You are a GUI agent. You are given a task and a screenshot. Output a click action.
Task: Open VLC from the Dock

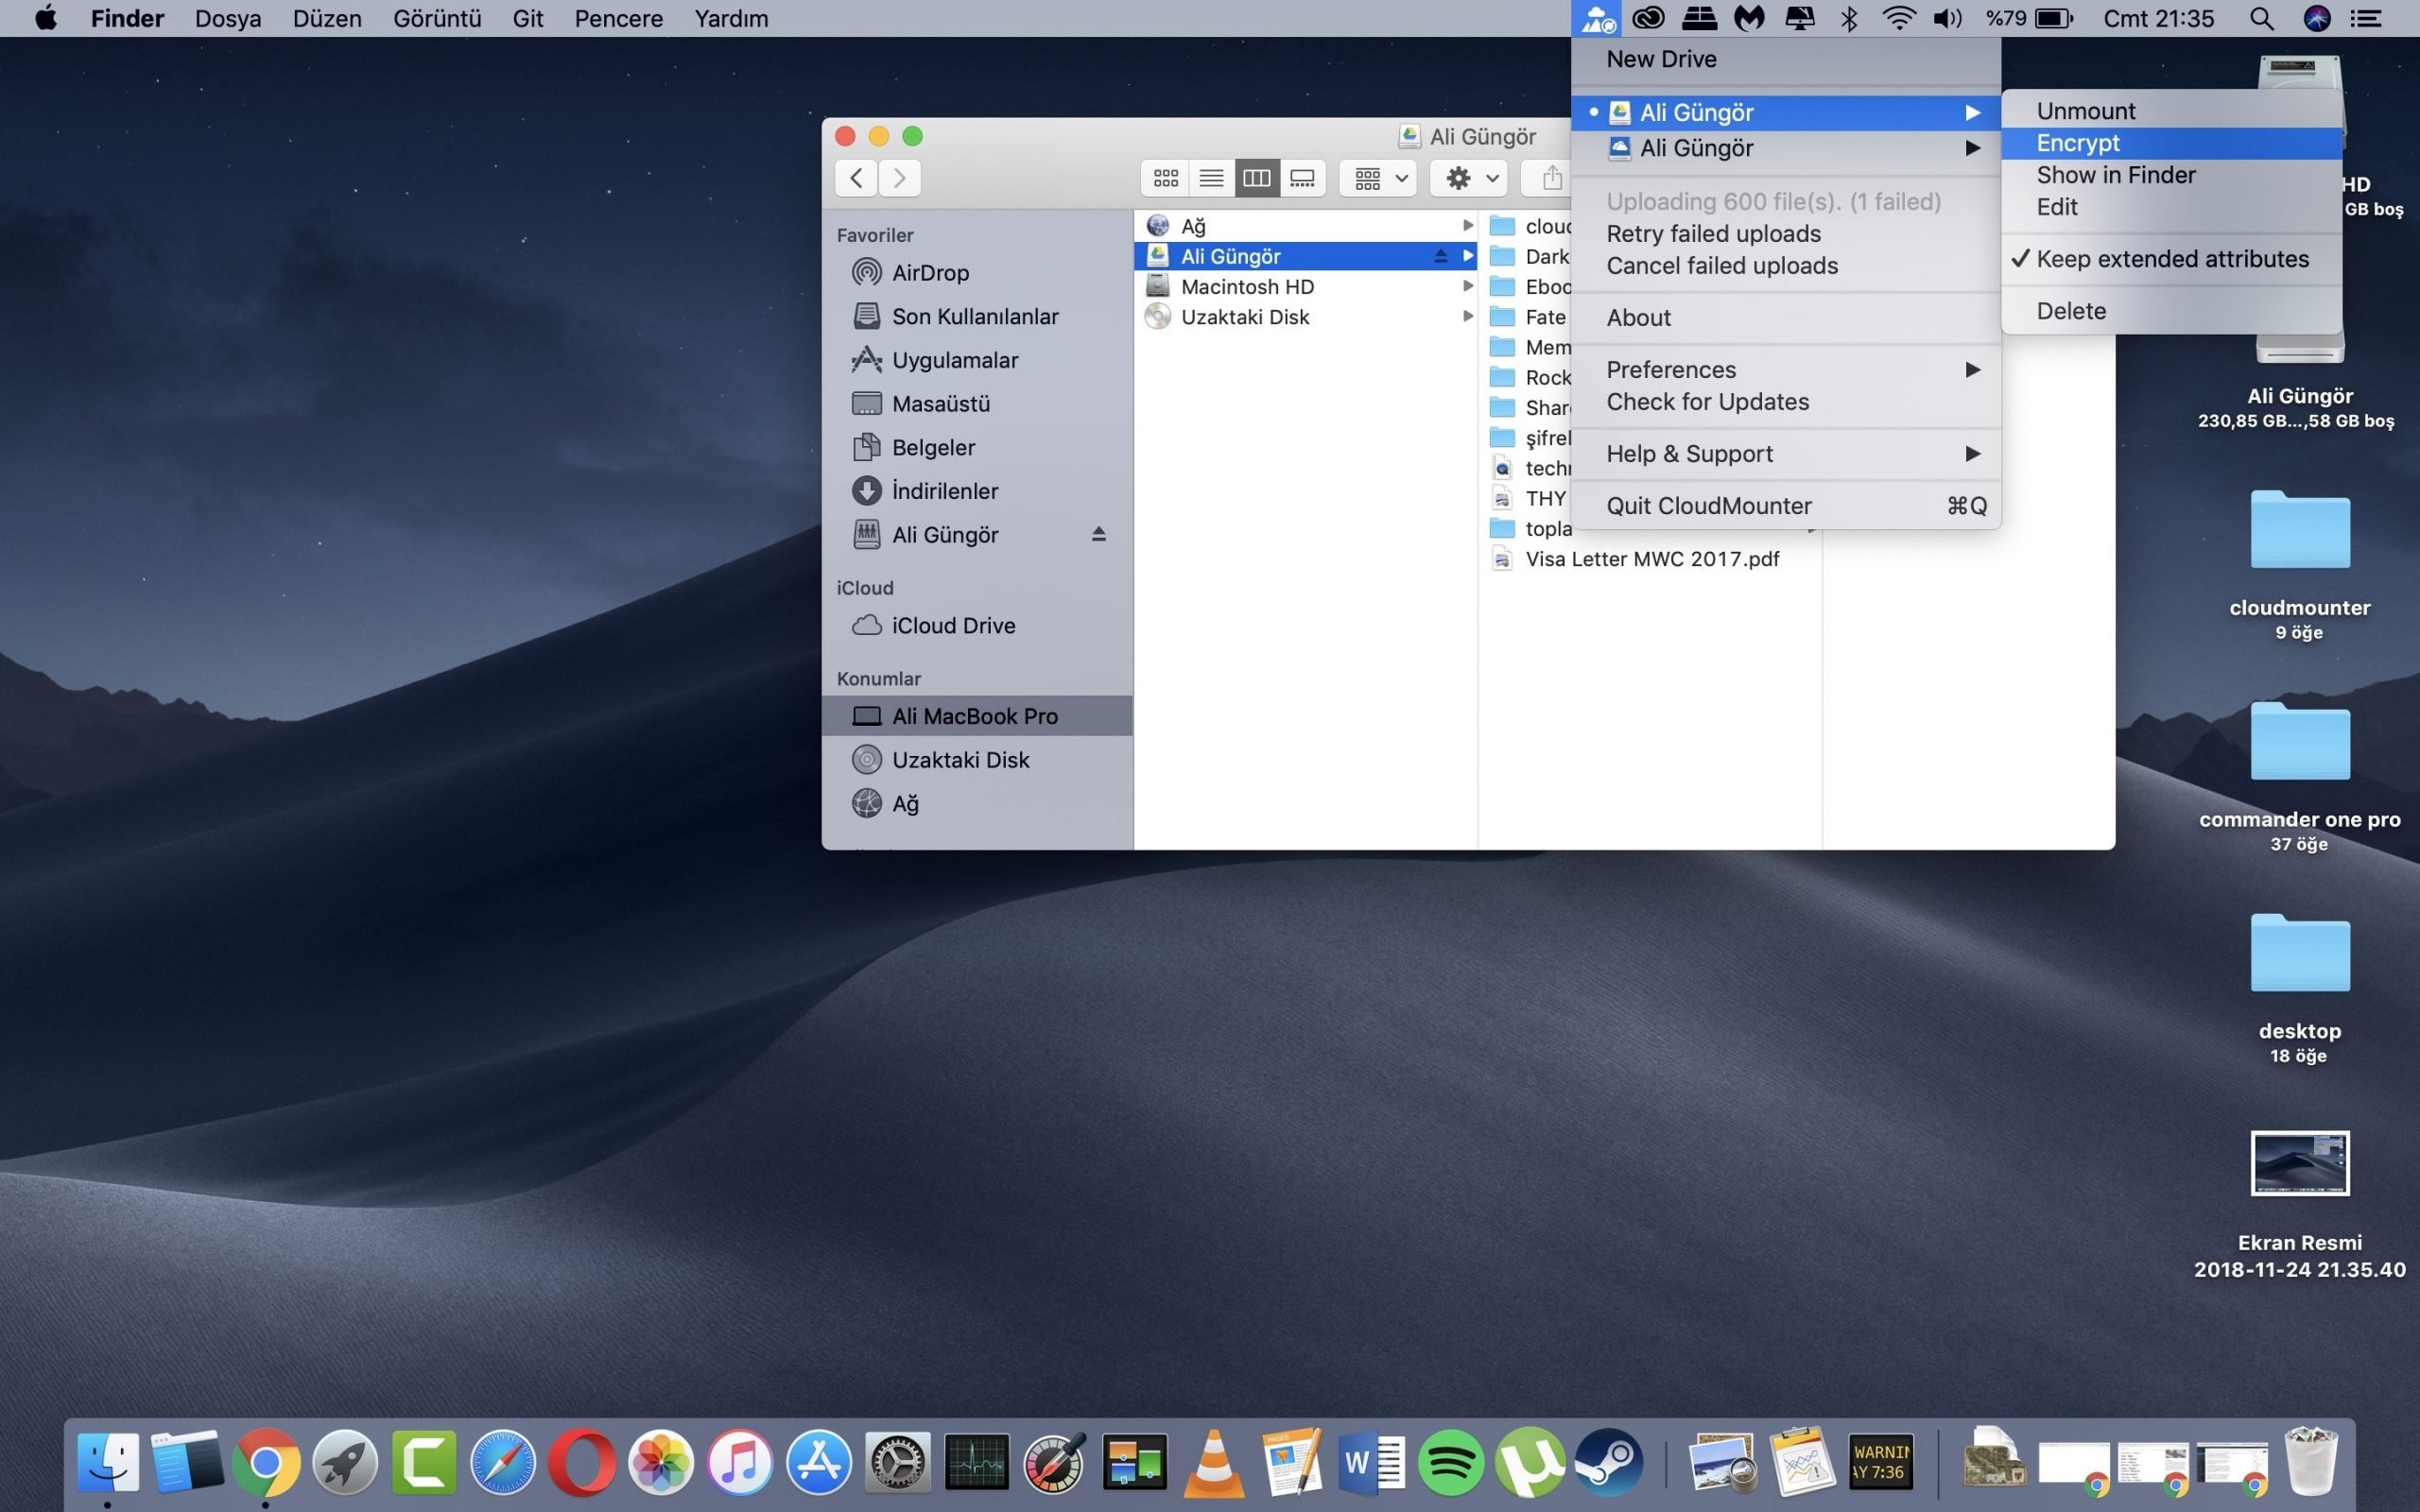[1214, 1462]
